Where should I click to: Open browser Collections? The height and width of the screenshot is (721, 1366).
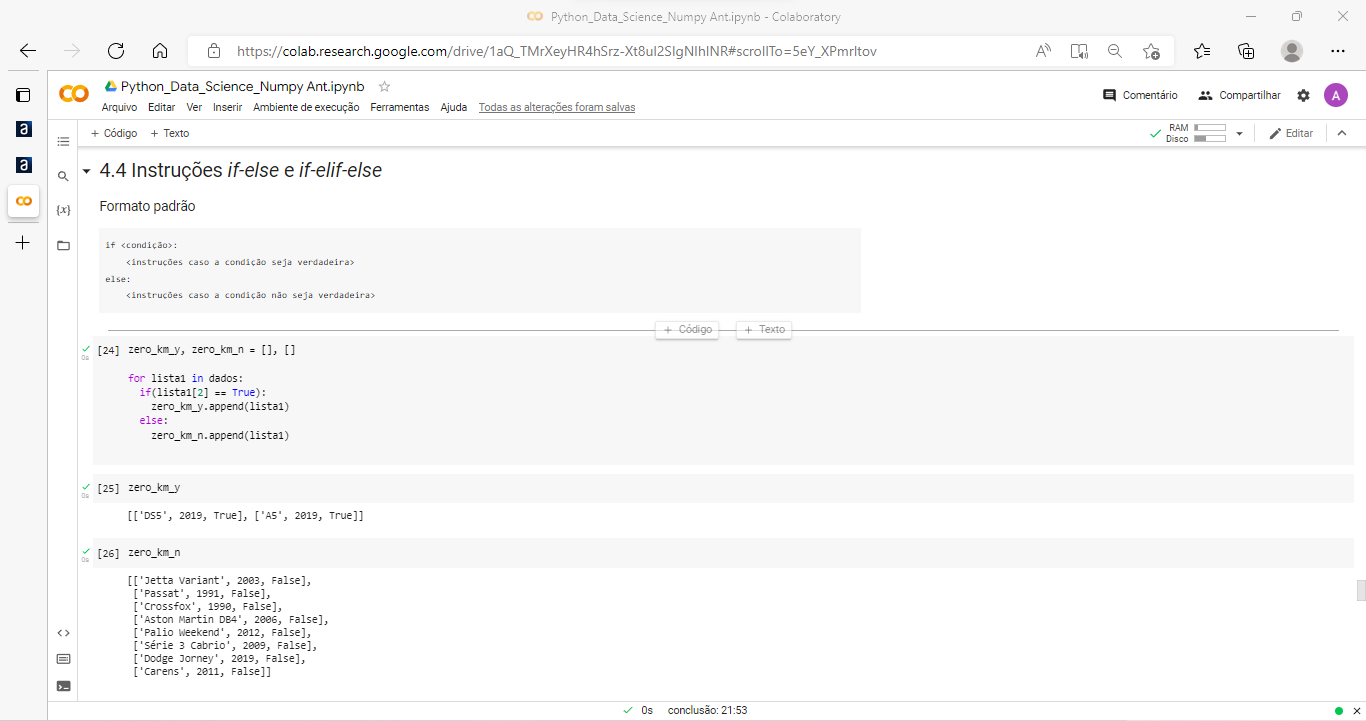point(1246,51)
